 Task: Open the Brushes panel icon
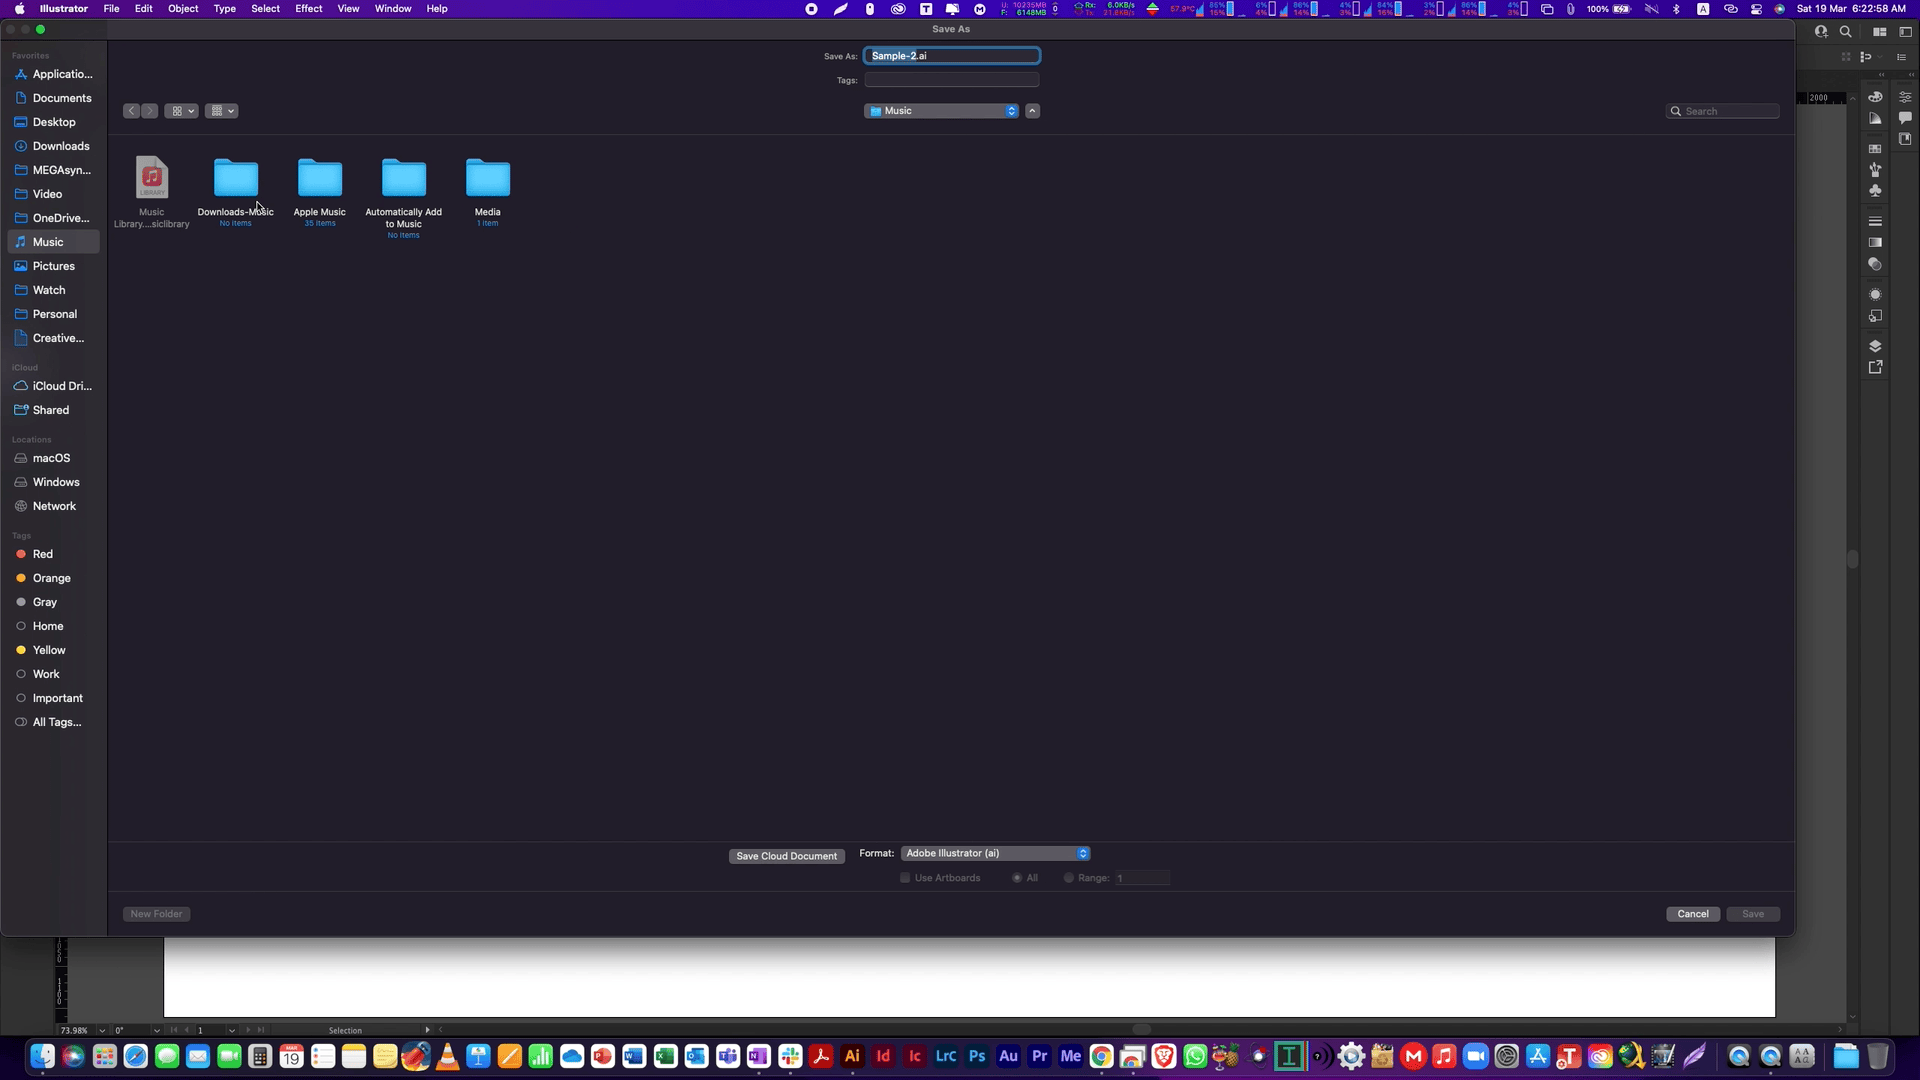click(x=1875, y=169)
